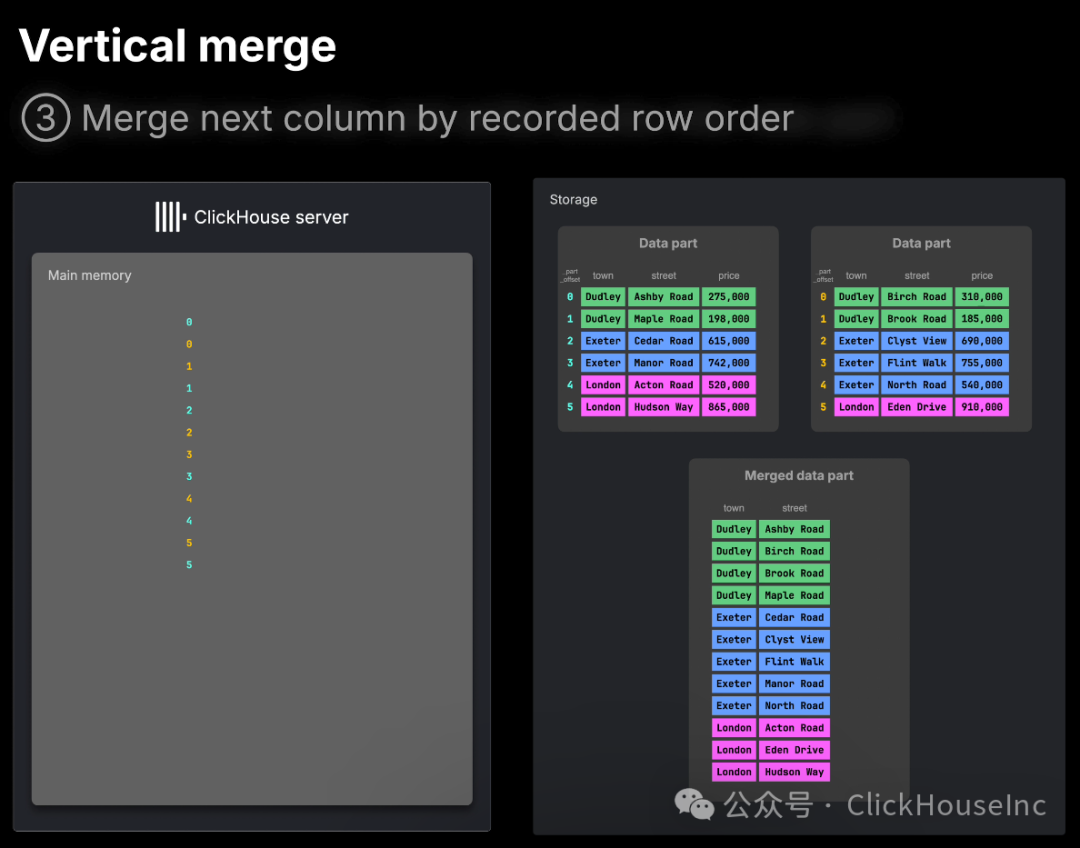Select the London cell in the 910,000 row
1080x848 pixels.
pyautogui.click(x=856, y=407)
